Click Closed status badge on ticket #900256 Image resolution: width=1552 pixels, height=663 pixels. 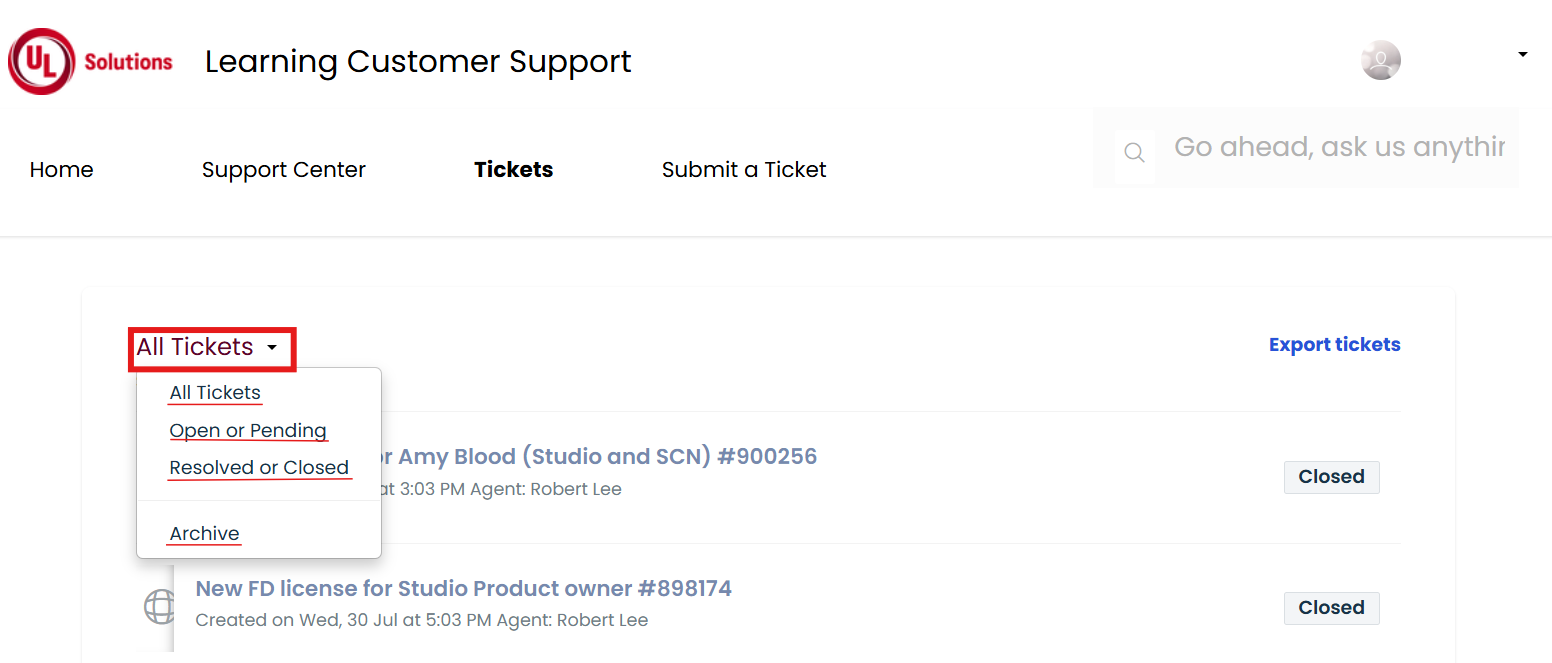pos(1331,477)
